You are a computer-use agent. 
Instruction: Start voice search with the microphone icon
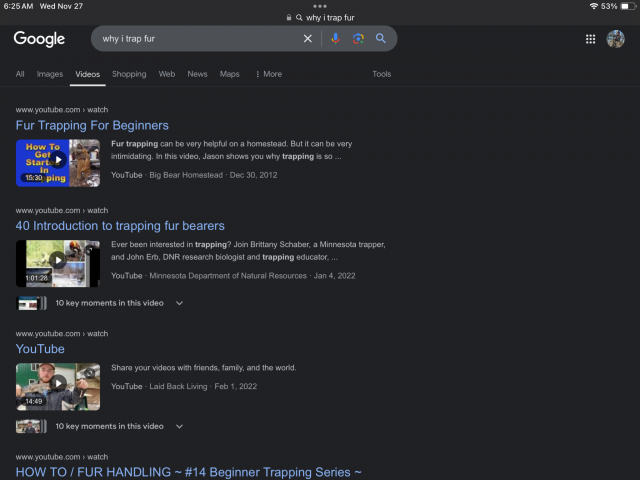pos(335,38)
